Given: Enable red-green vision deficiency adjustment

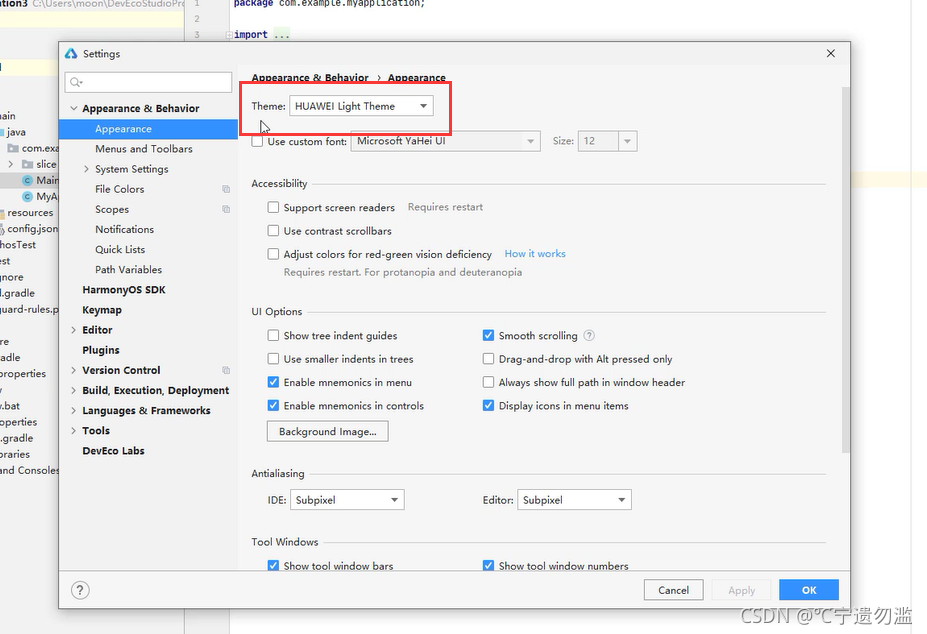Looking at the screenshot, I should (273, 254).
